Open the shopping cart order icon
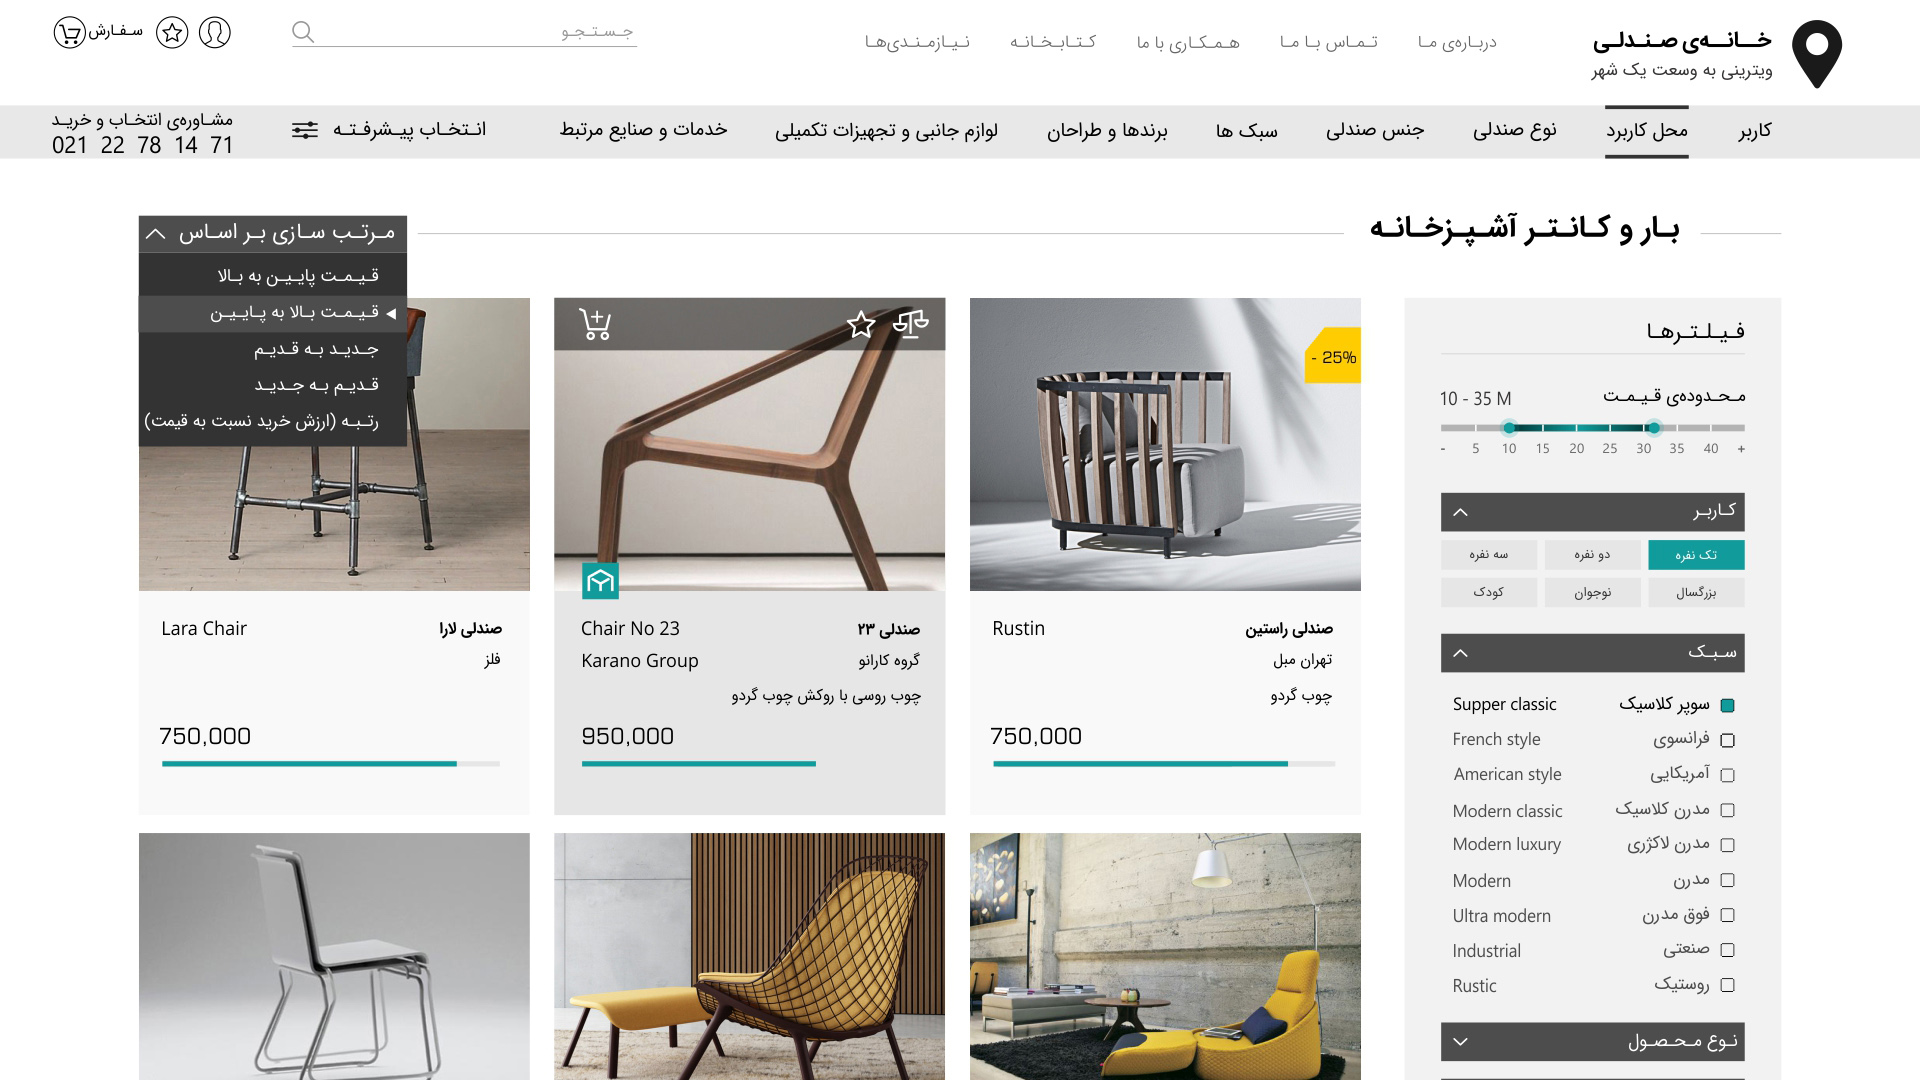 (x=69, y=33)
